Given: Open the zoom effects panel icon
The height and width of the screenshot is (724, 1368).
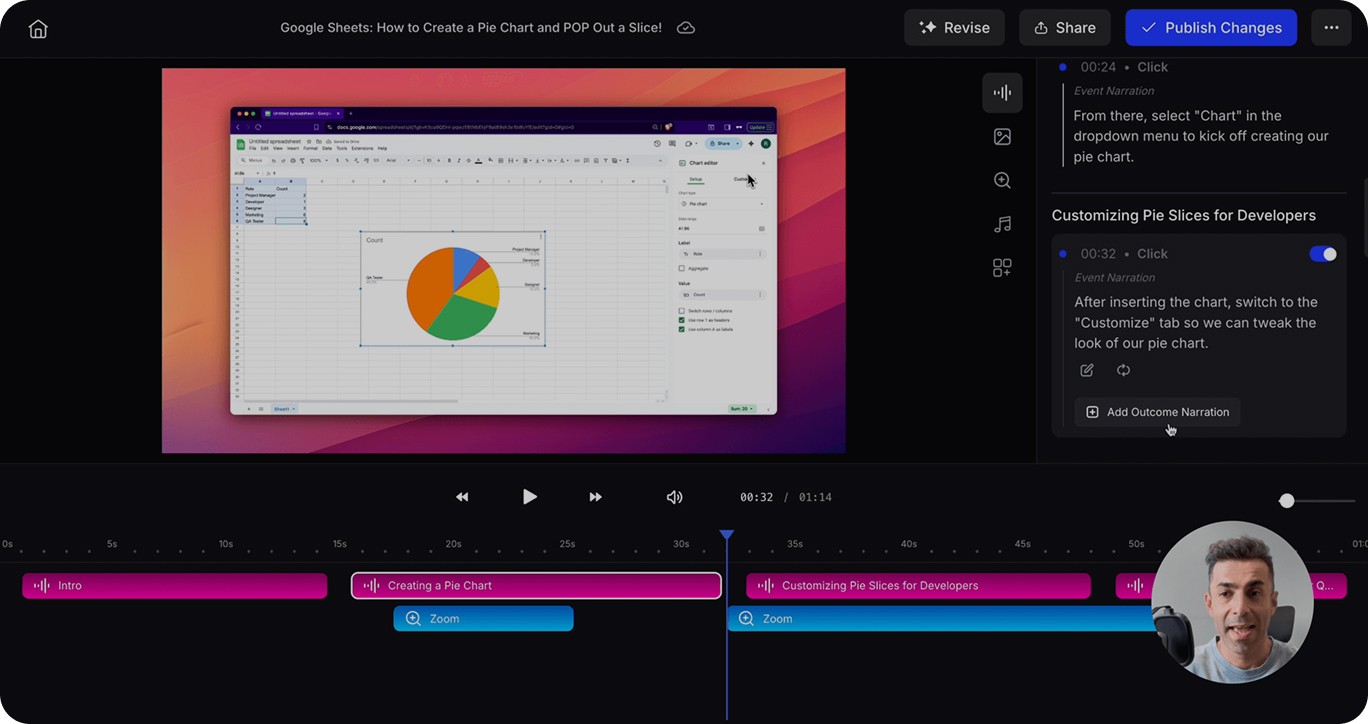Looking at the screenshot, I should click(x=1002, y=180).
